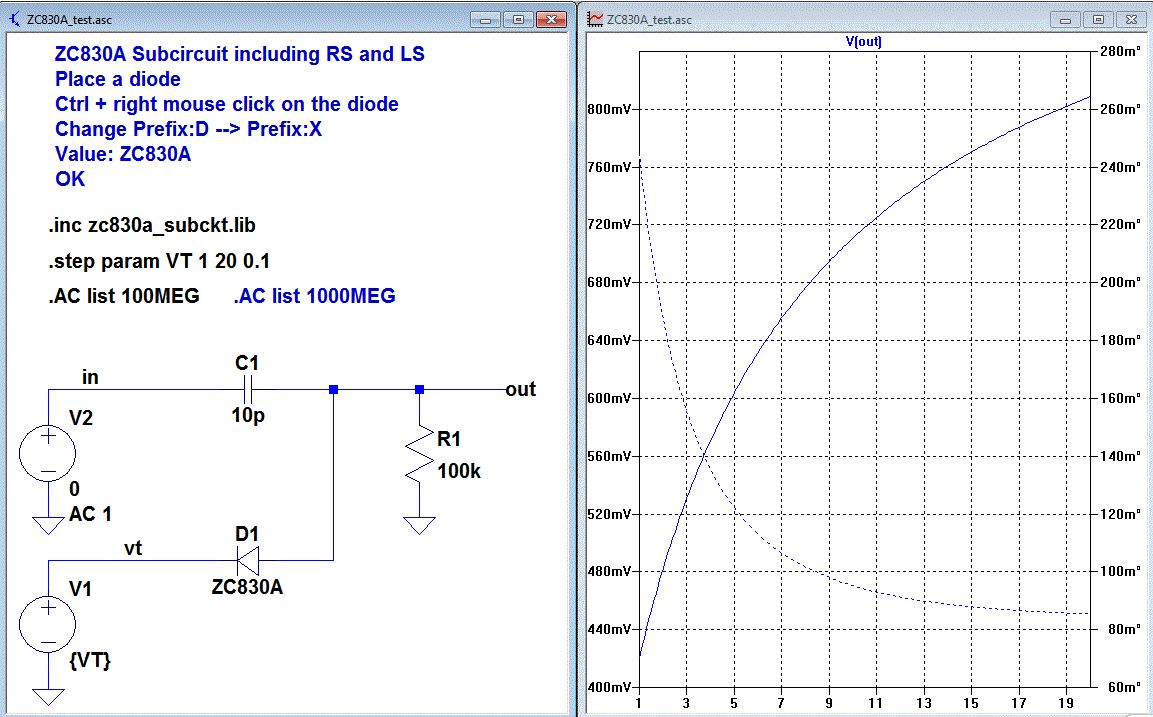Click the 10p value of capacitor C1

(x=247, y=416)
